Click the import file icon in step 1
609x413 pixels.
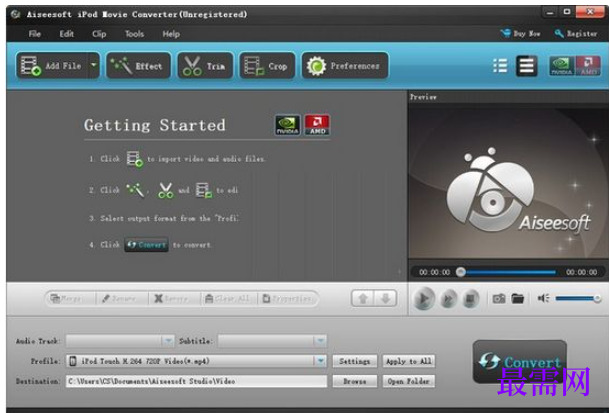134,159
